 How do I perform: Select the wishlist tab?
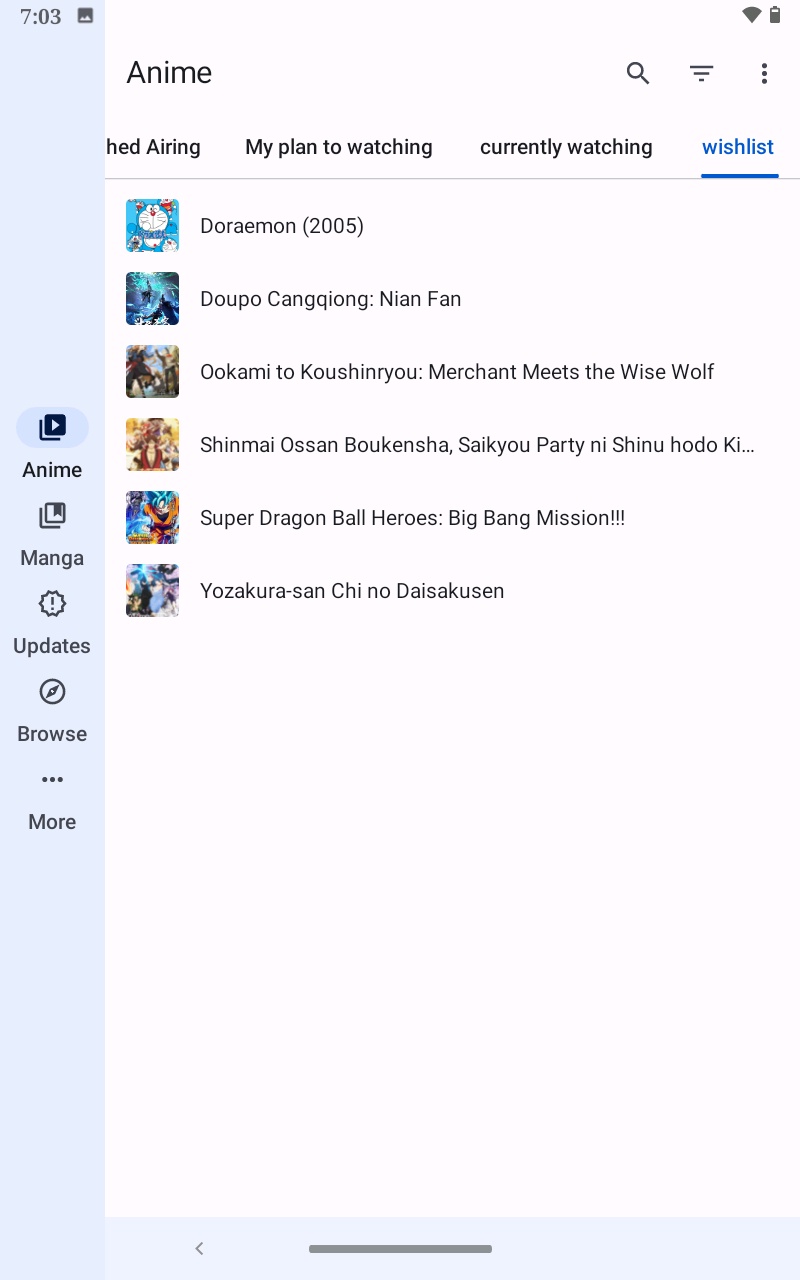[738, 147]
